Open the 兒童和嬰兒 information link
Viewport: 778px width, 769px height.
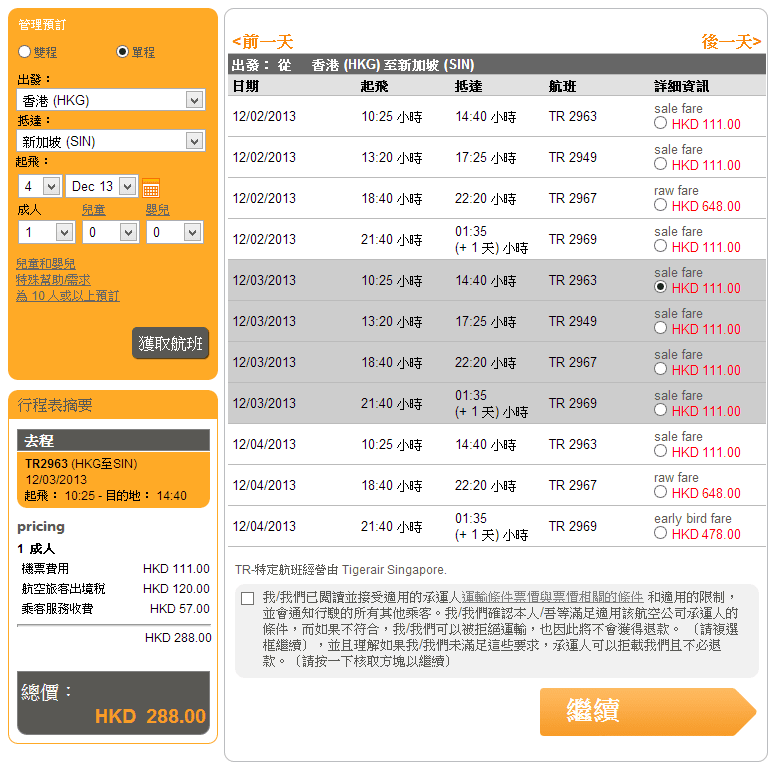[46, 264]
